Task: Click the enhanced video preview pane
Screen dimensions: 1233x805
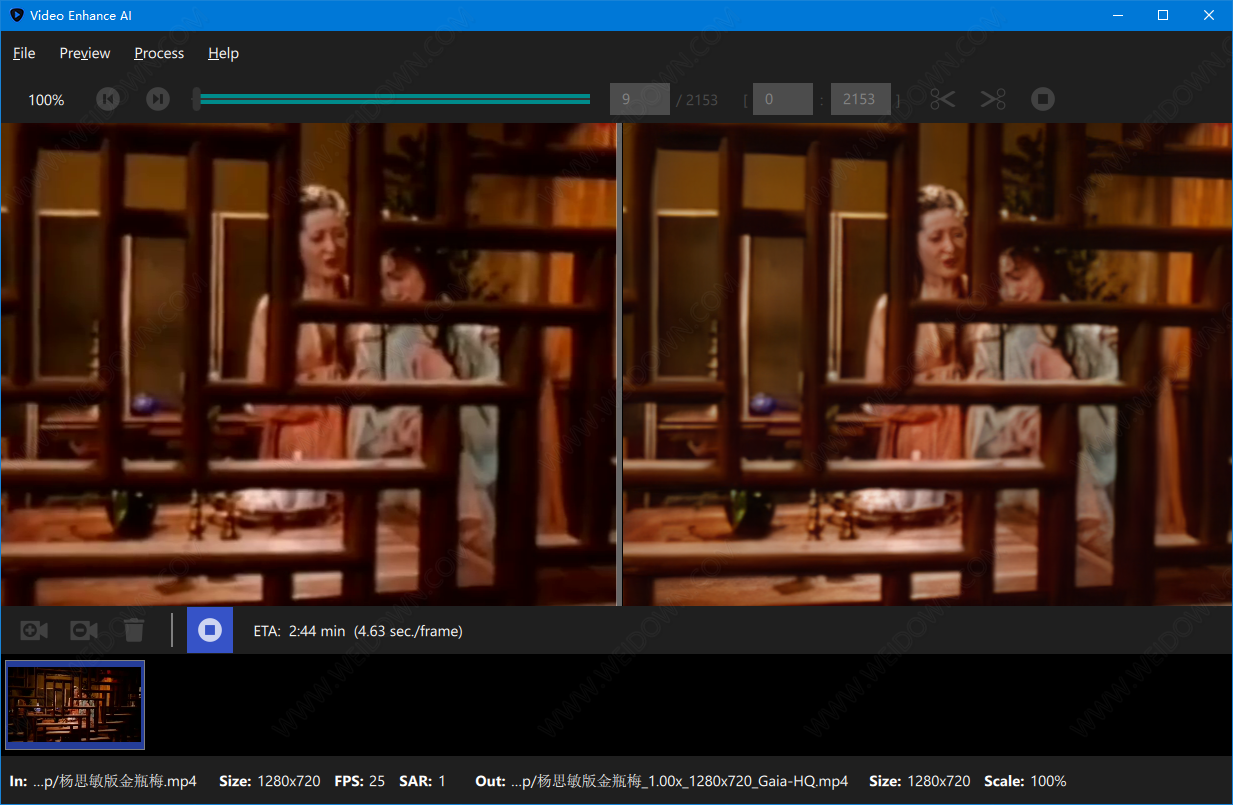Action: click(927, 364)
